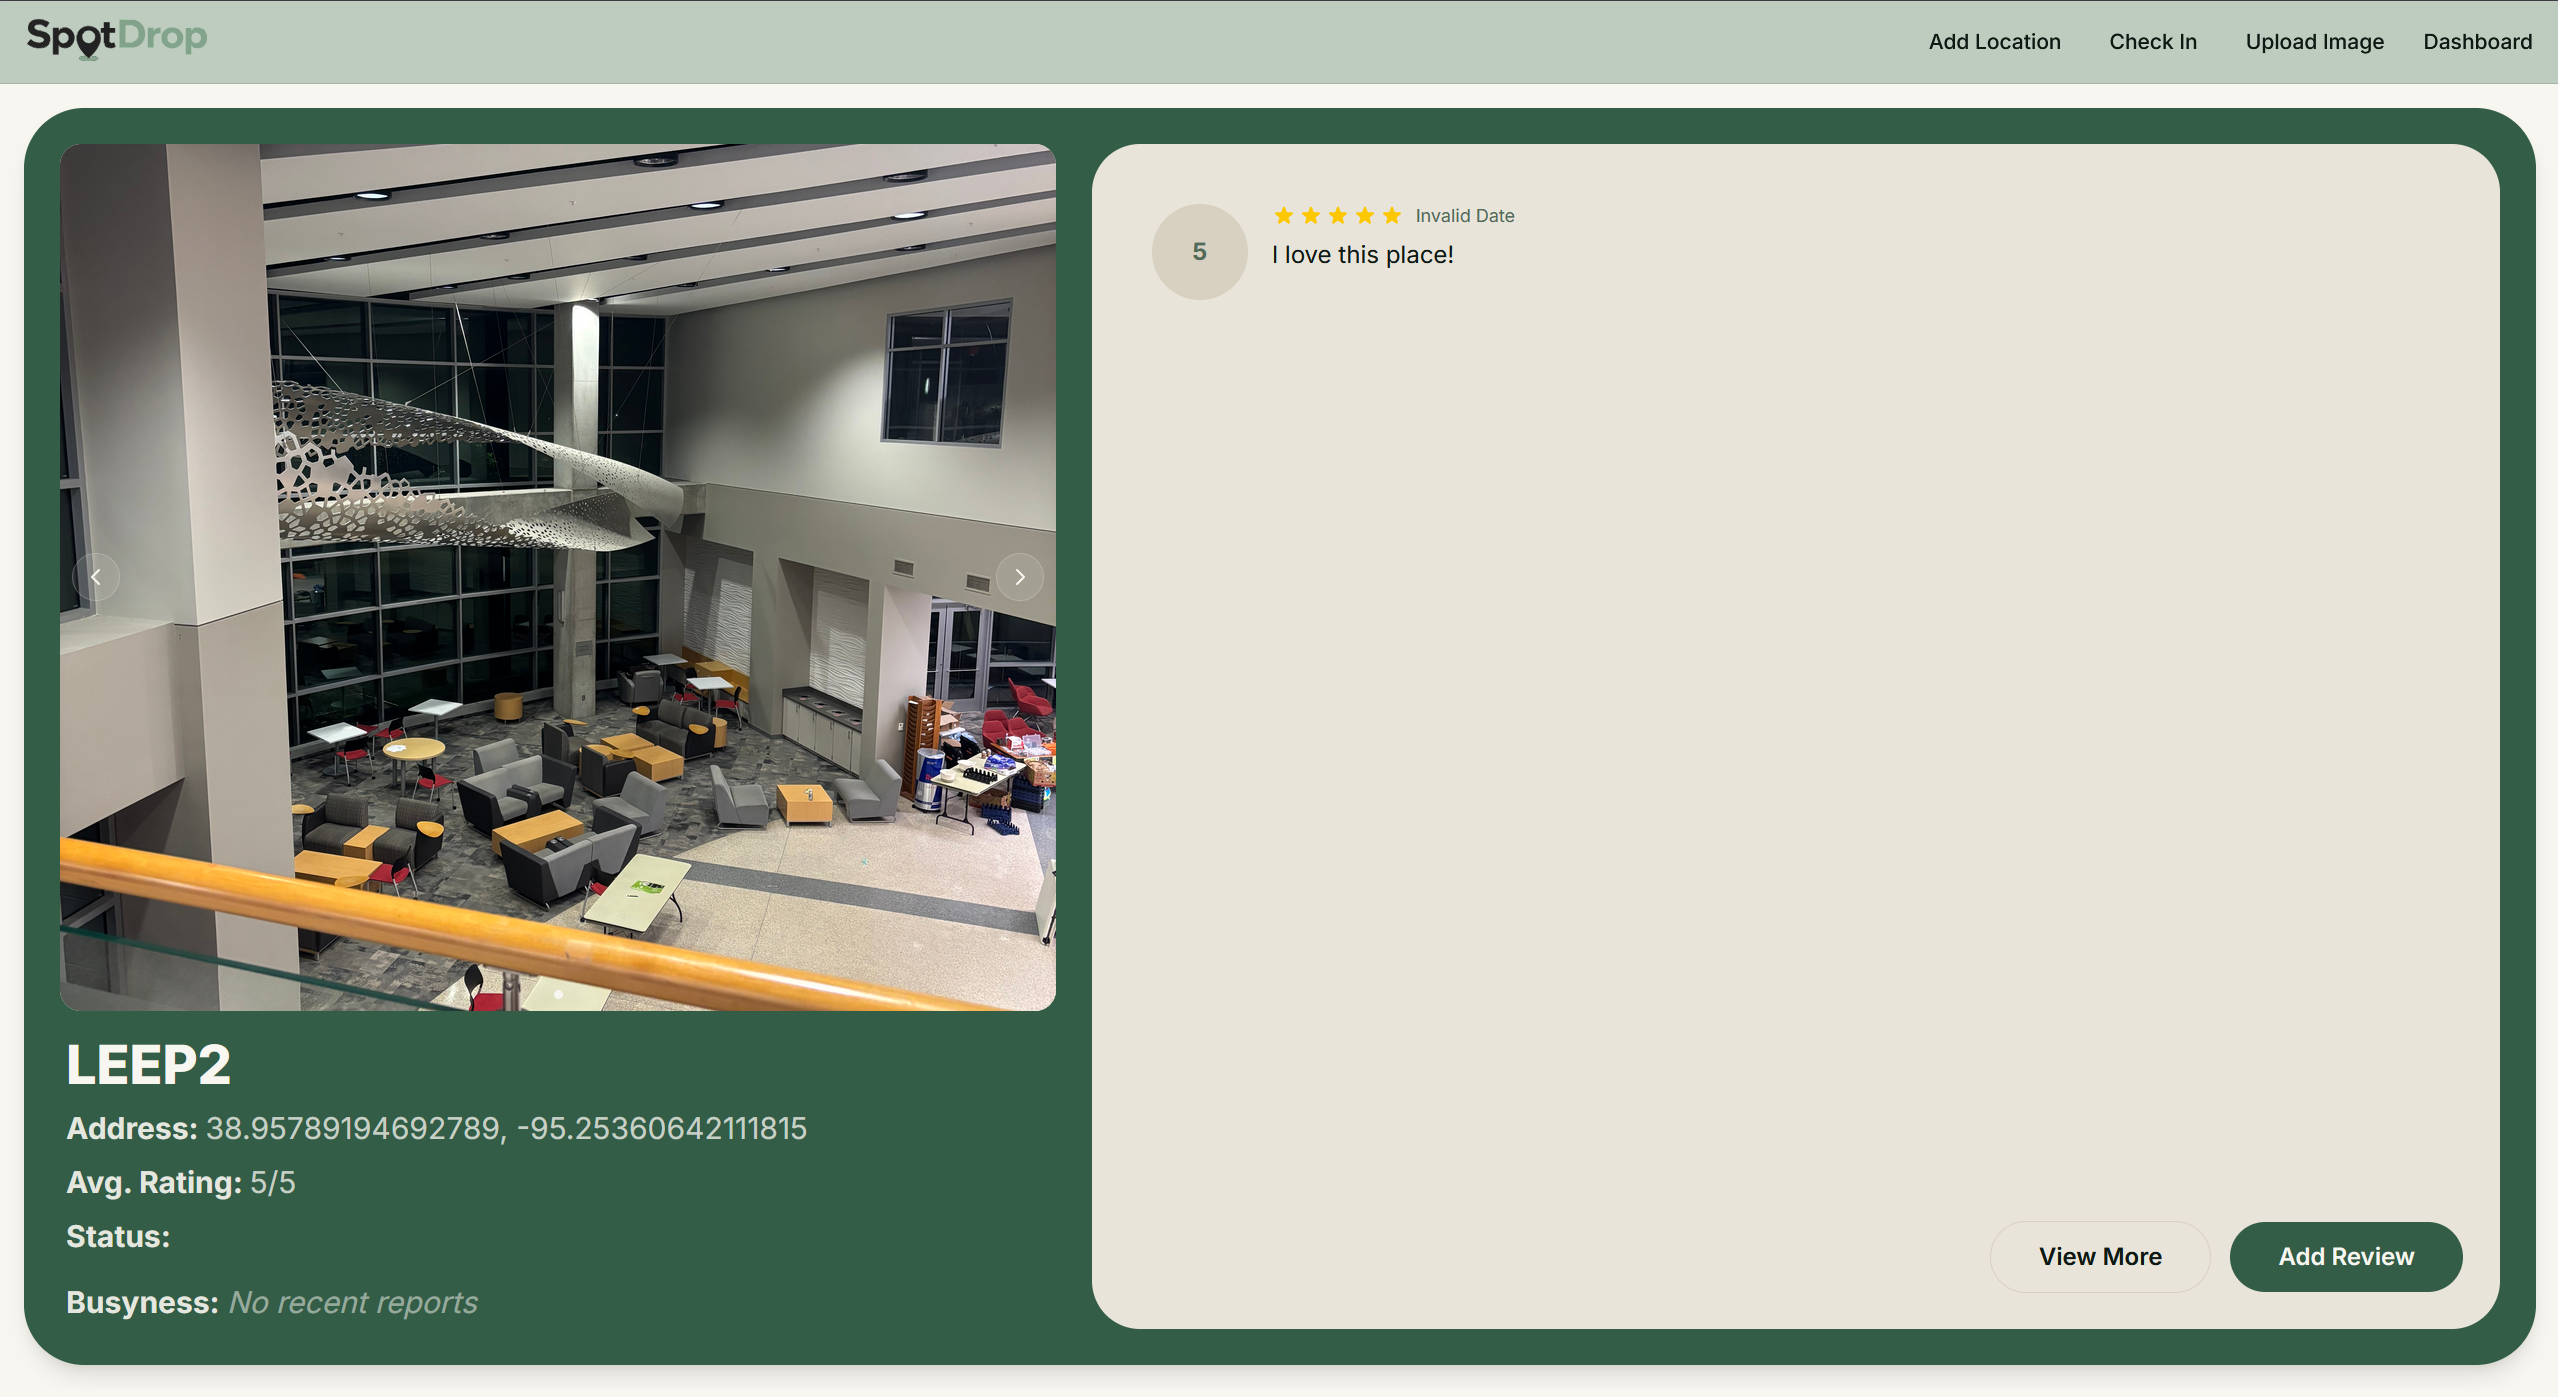The image size is (2558, 1397).
Task: Click the address coordinates text
Action: 506,1128
